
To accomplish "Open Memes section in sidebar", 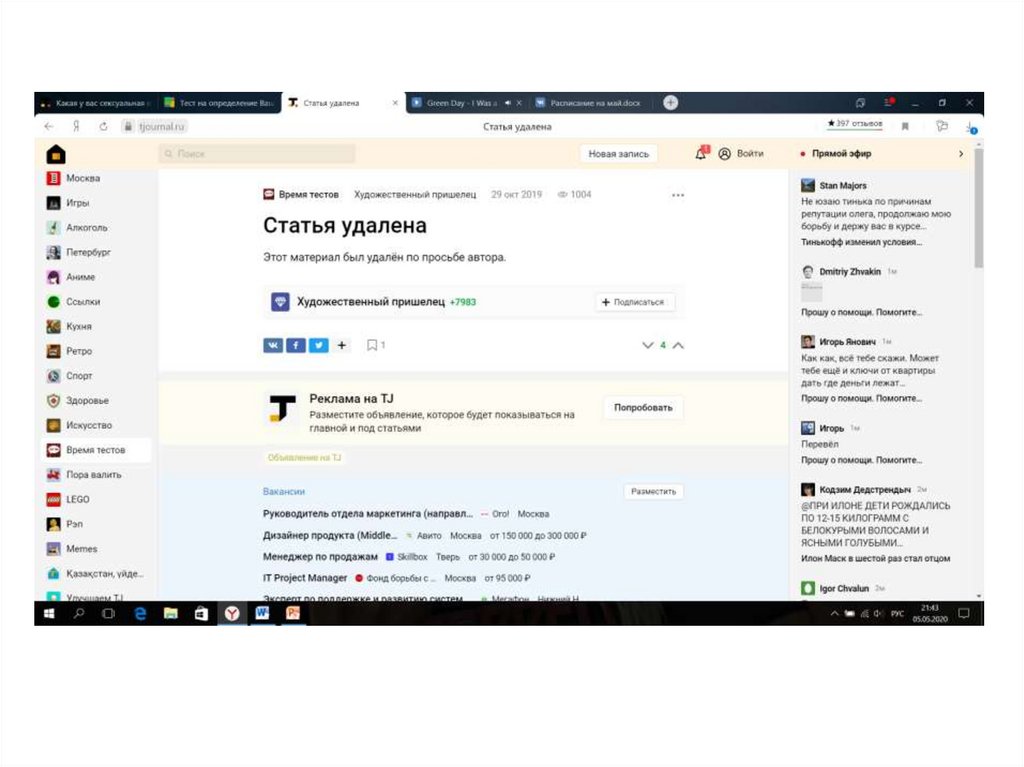I will [72, 549].
